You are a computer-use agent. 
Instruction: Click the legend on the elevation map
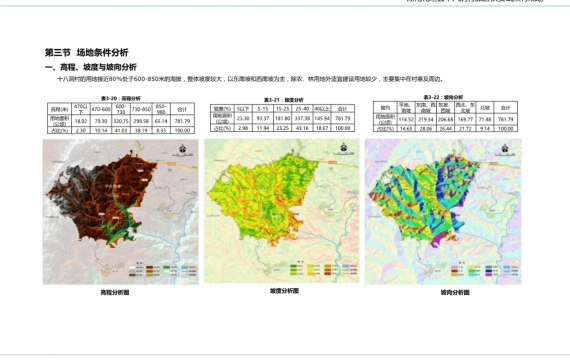tap(162, 269)
